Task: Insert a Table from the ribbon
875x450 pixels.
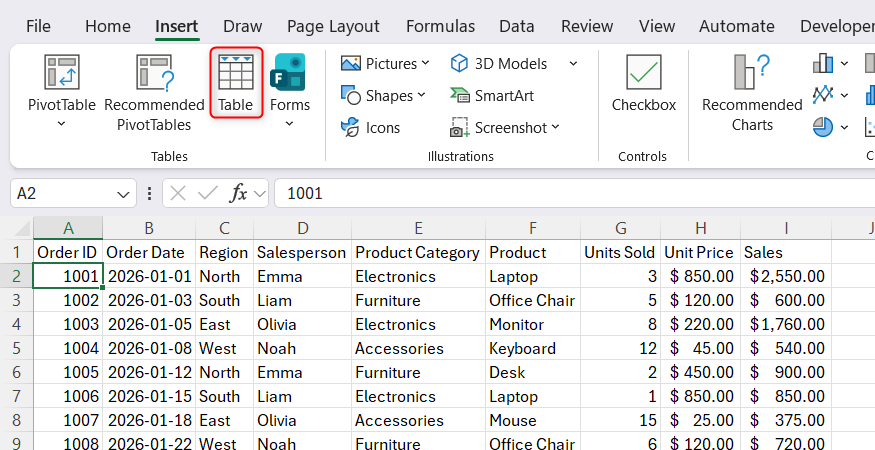Action: (x=235, y=82)
